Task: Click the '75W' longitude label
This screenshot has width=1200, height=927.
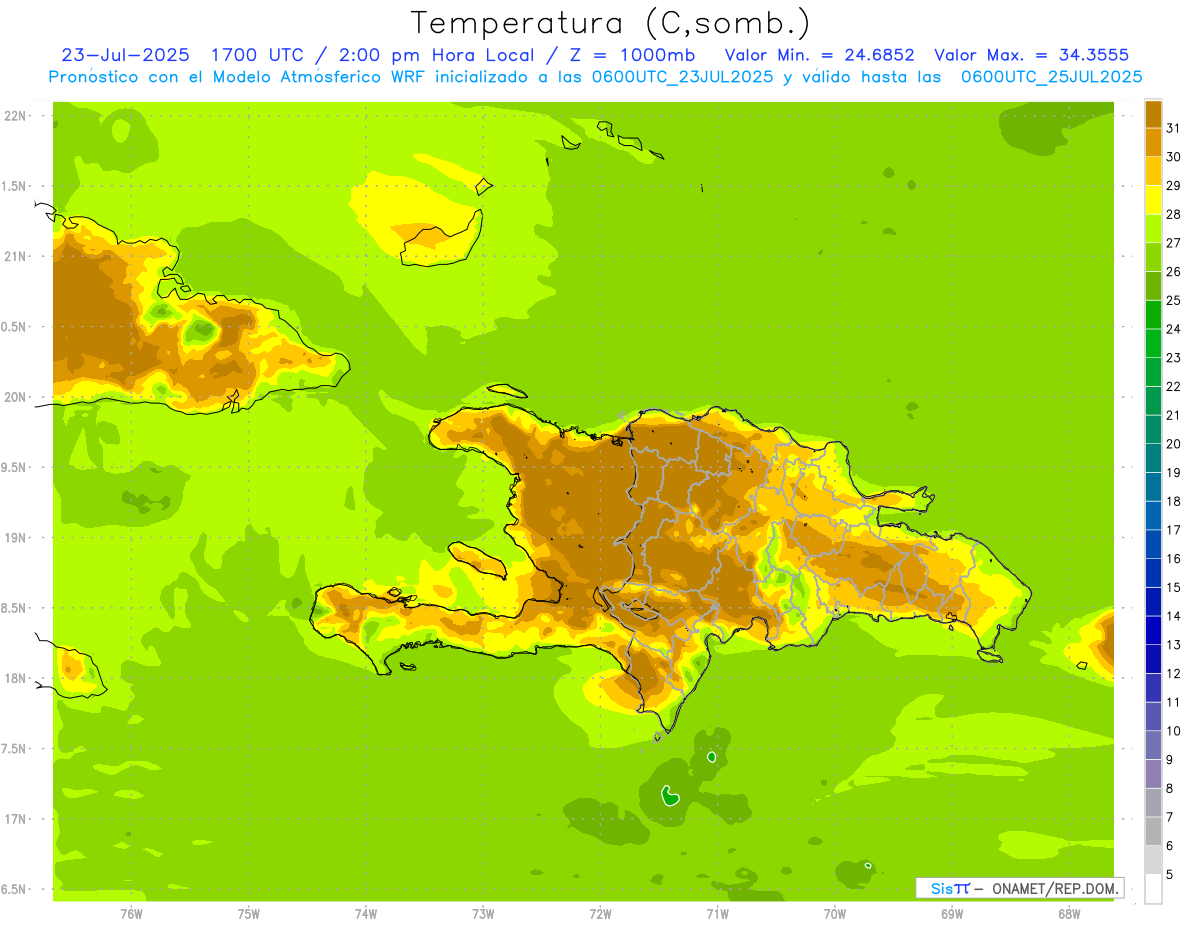Action: pyautogui.click(x=249, y=914)
